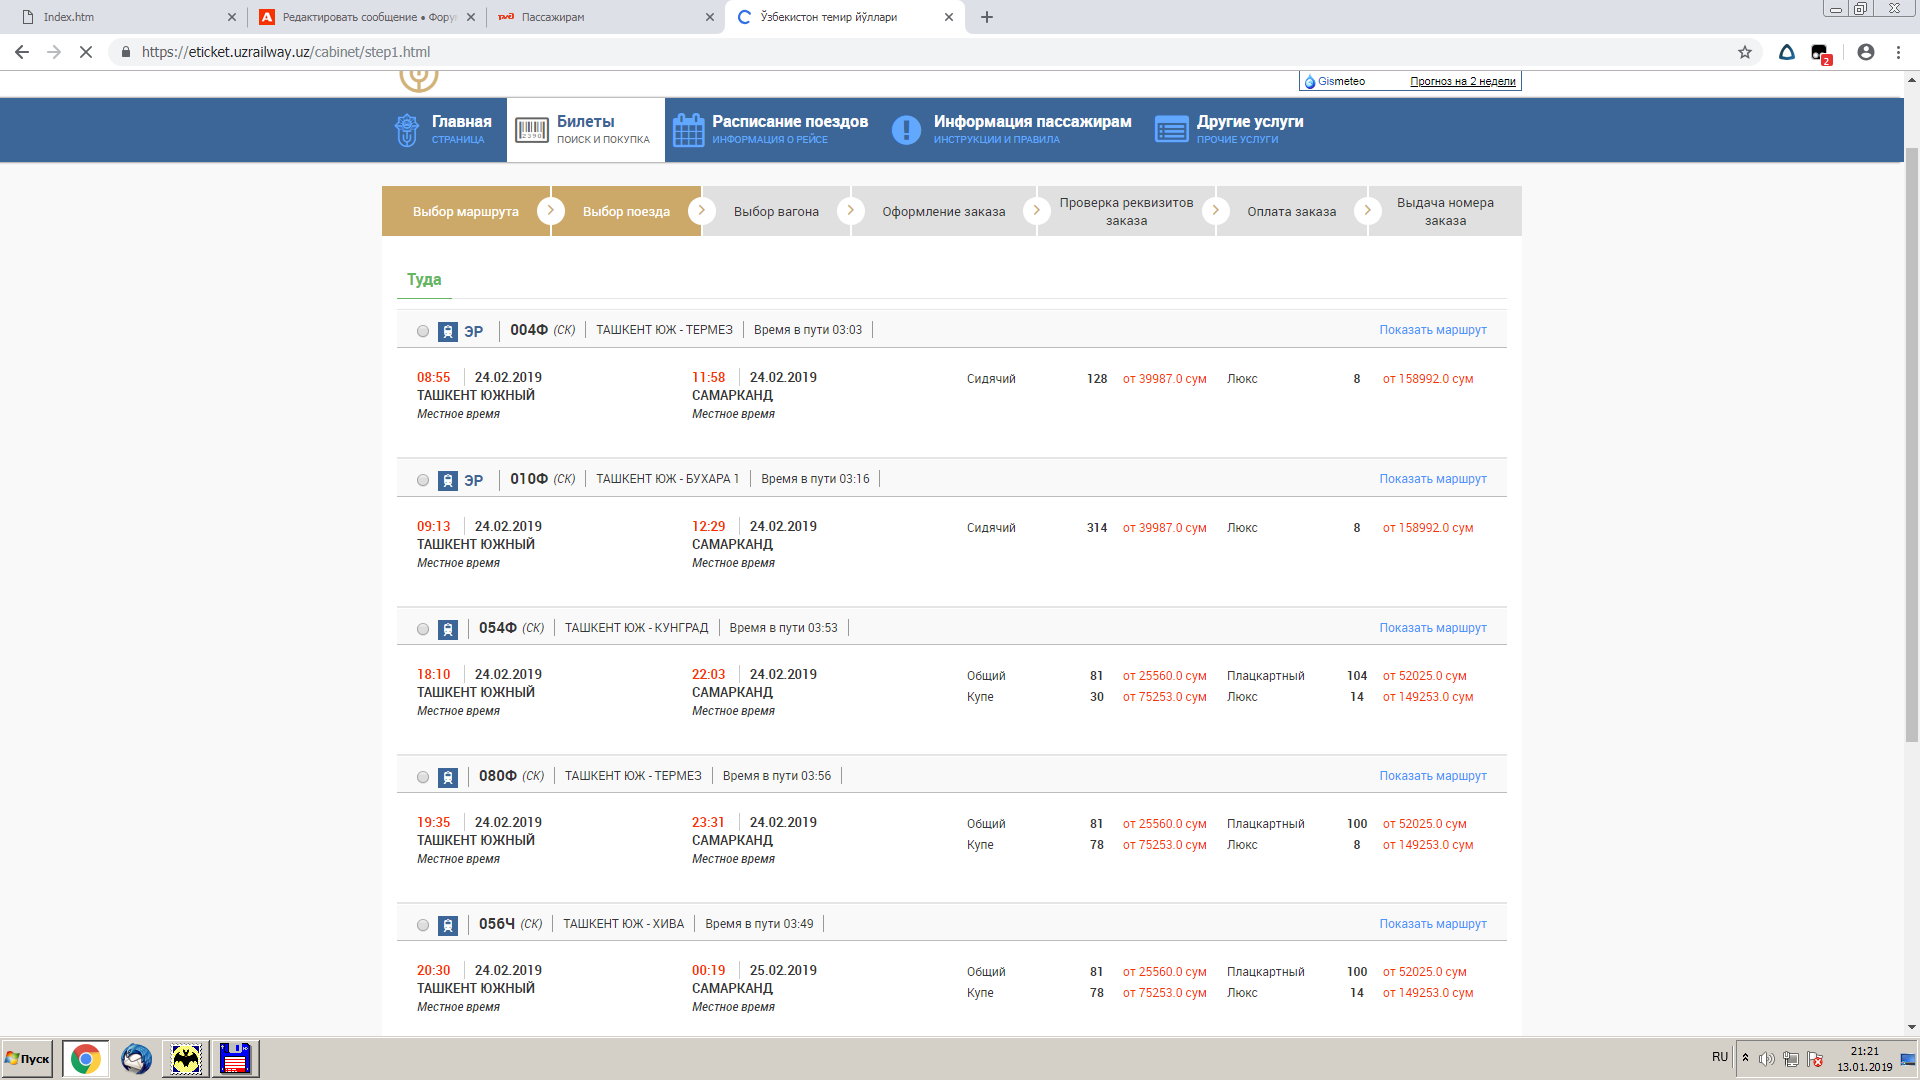The height and width of the screenshot is (1080, 1920).
Task: Click the Билеты barcode ticket icon
Action: click(532, 130)
